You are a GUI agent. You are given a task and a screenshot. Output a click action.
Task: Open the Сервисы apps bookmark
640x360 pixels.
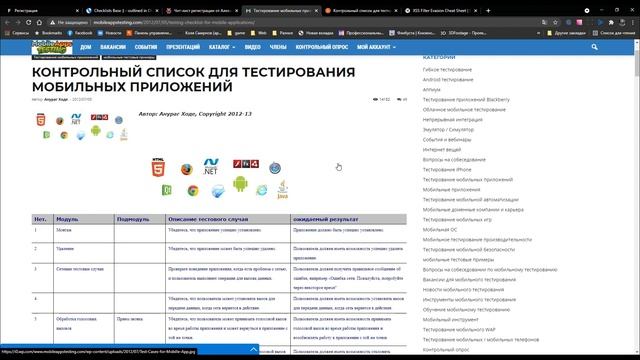(17, 33)
